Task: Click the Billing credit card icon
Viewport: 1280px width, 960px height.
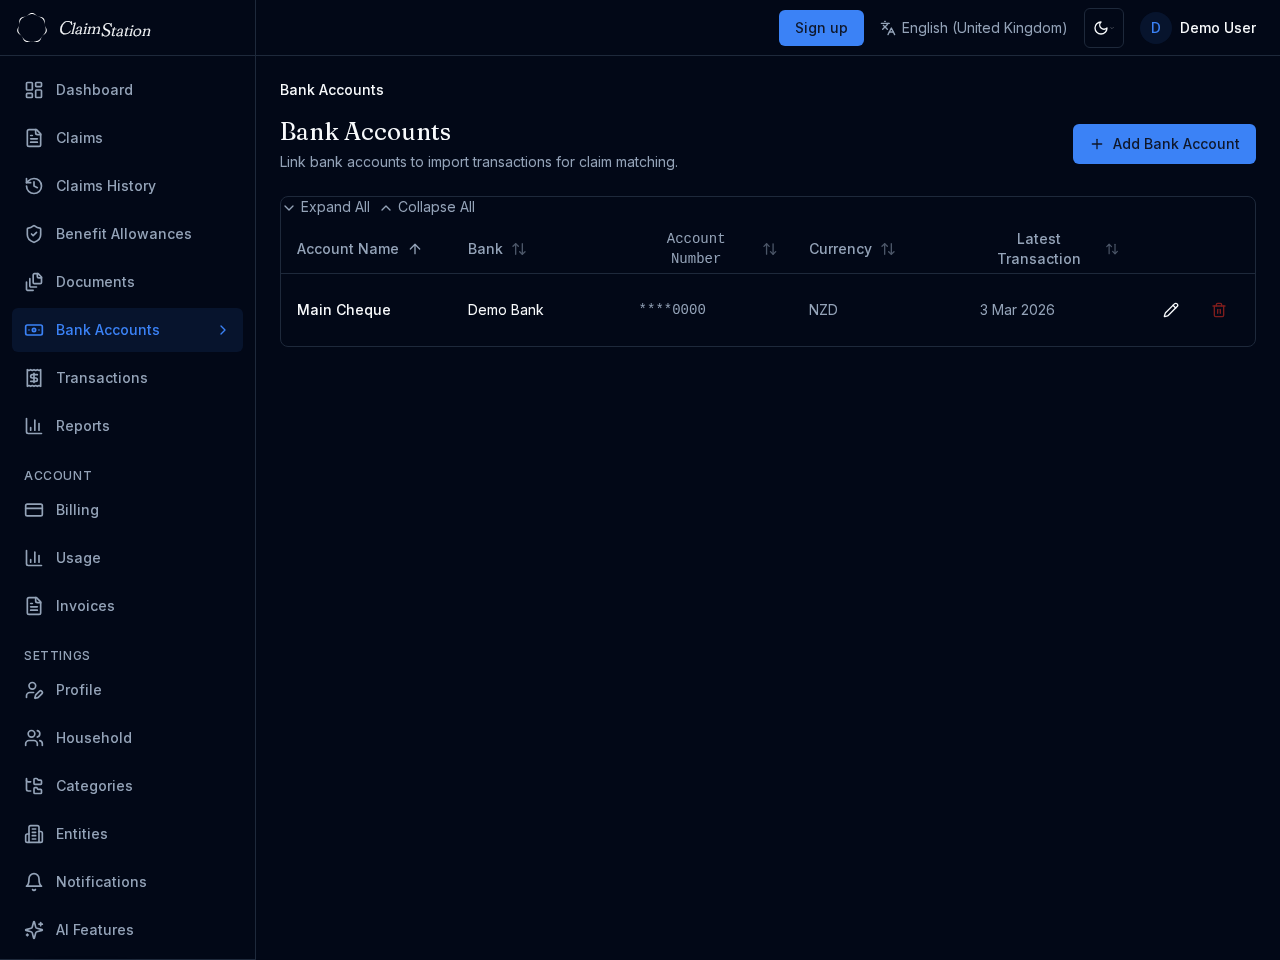Action: (x=34, y=510)
